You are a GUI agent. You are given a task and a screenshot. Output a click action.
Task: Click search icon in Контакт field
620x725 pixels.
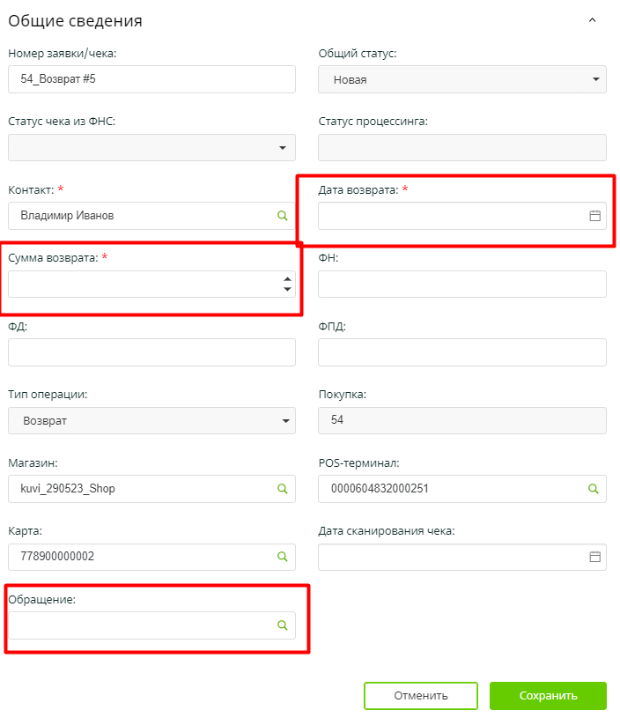click(283, 215)
